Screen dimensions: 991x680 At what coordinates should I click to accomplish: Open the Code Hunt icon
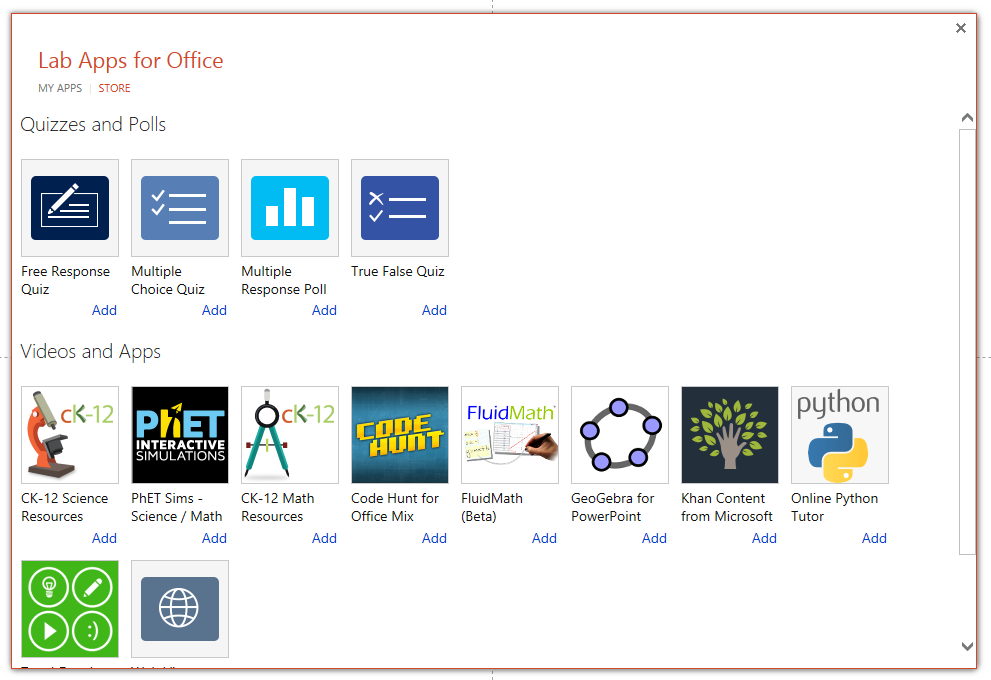coord(400,435)
